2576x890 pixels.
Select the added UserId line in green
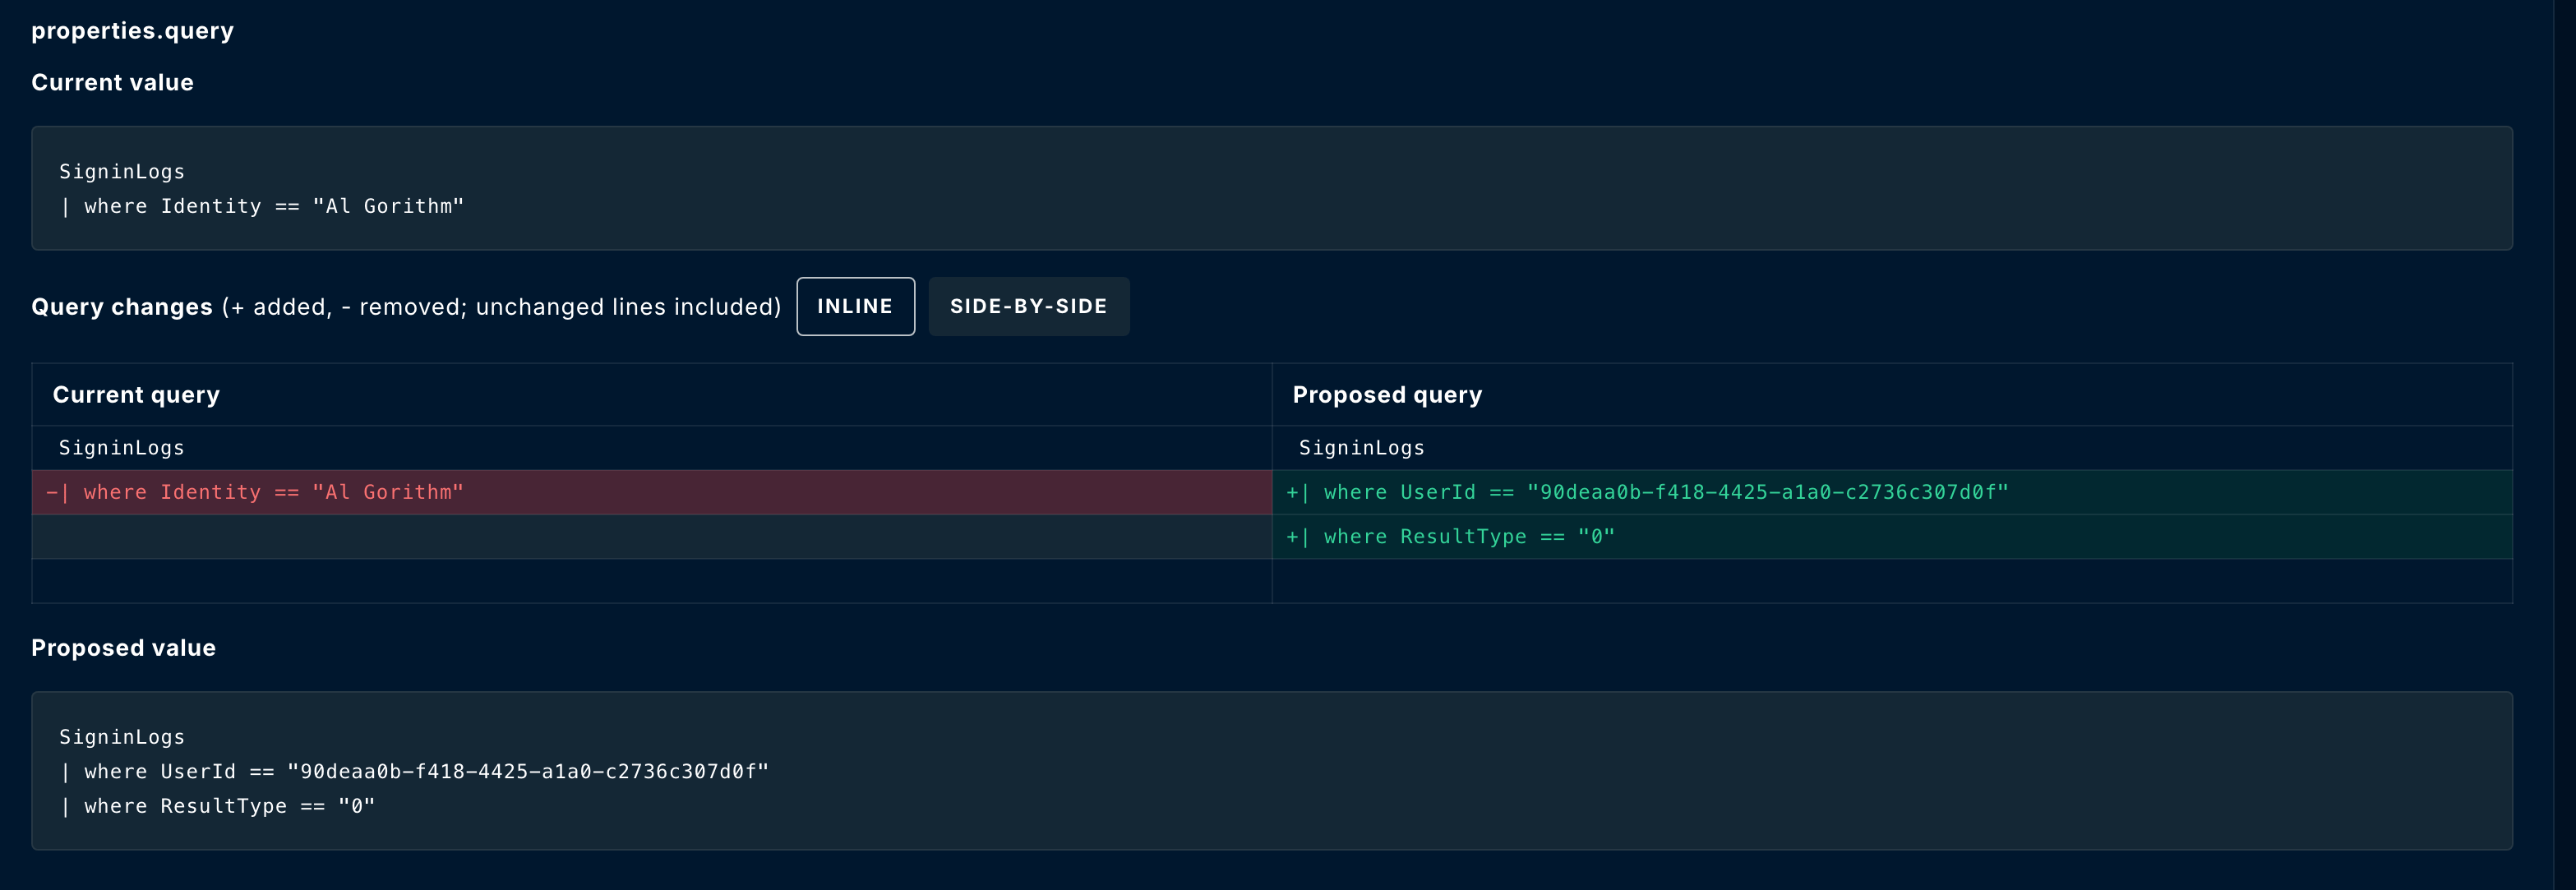pyautogui.click(x=1892, y=492)
